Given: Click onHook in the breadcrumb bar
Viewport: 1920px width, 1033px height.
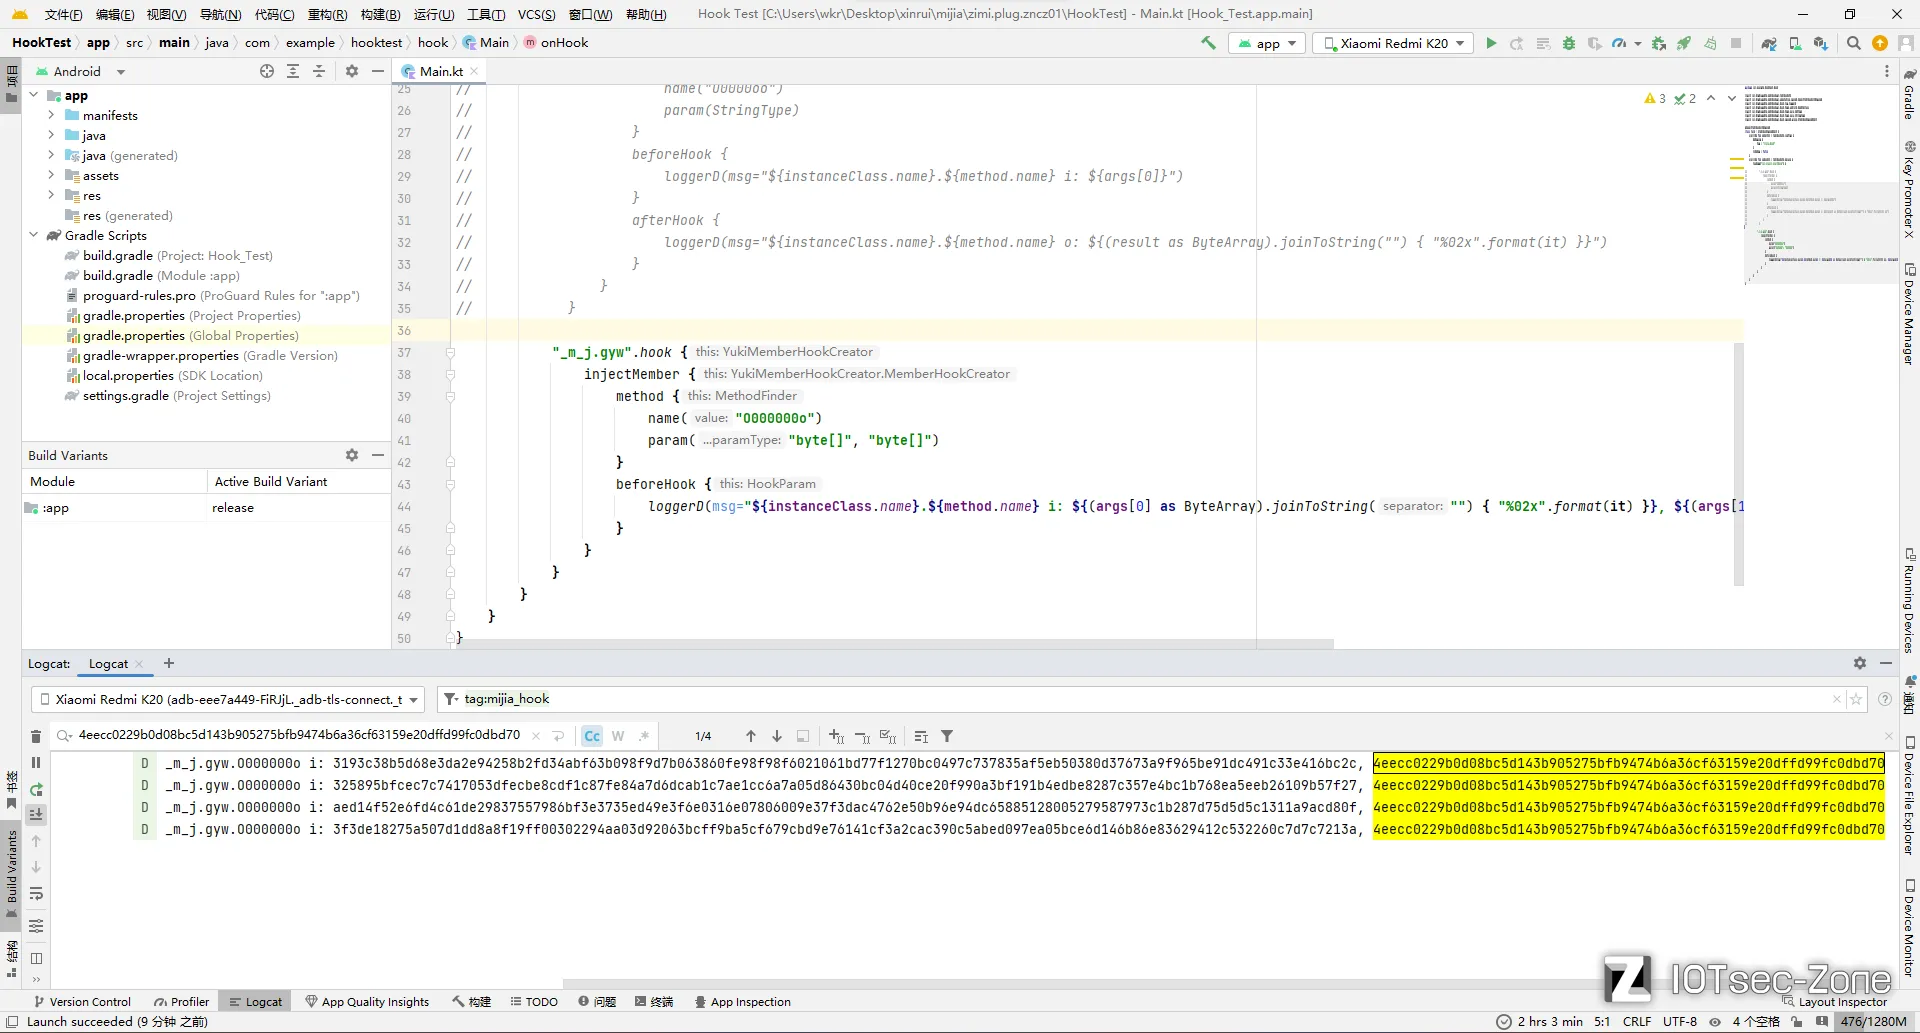Looking at the screenshot, I should [564, 42].
